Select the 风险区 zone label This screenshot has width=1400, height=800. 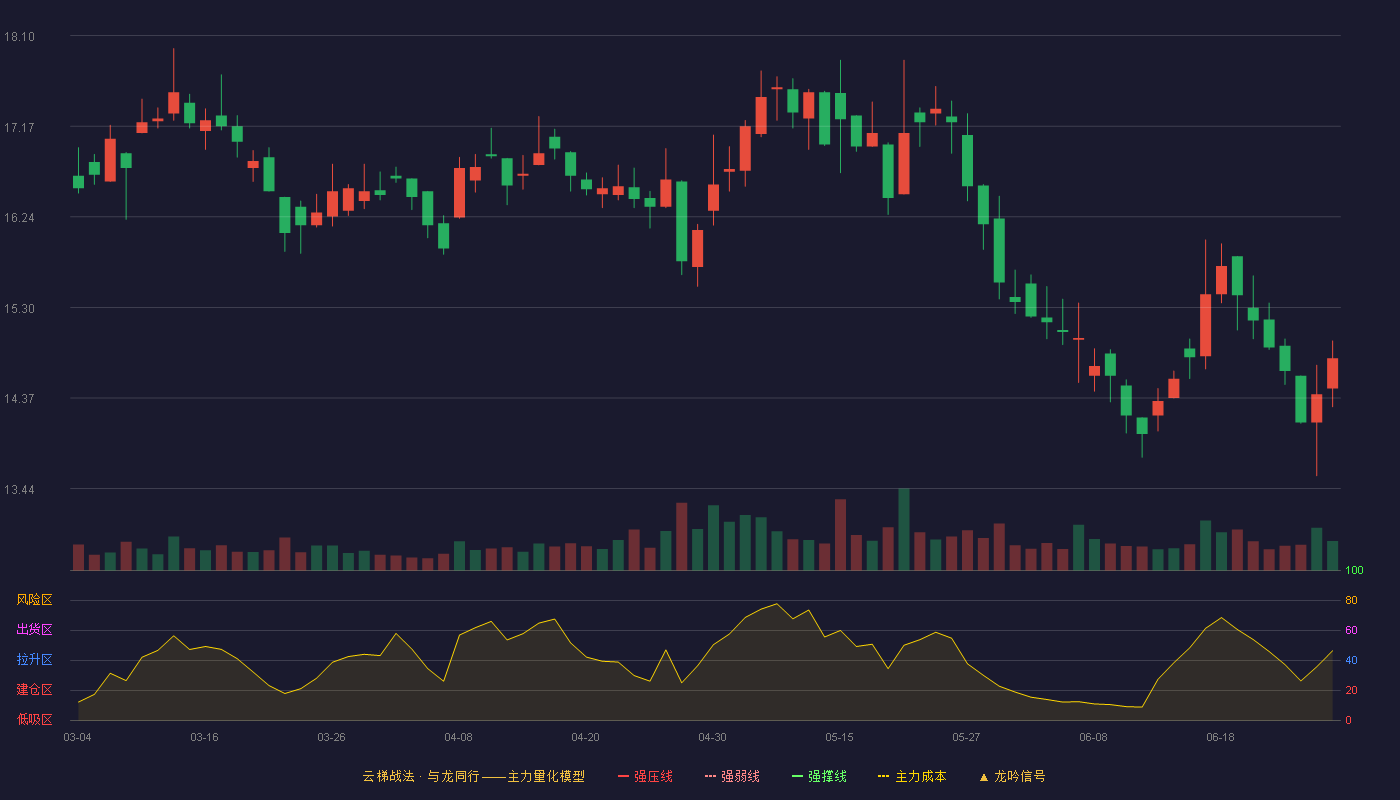34,600
